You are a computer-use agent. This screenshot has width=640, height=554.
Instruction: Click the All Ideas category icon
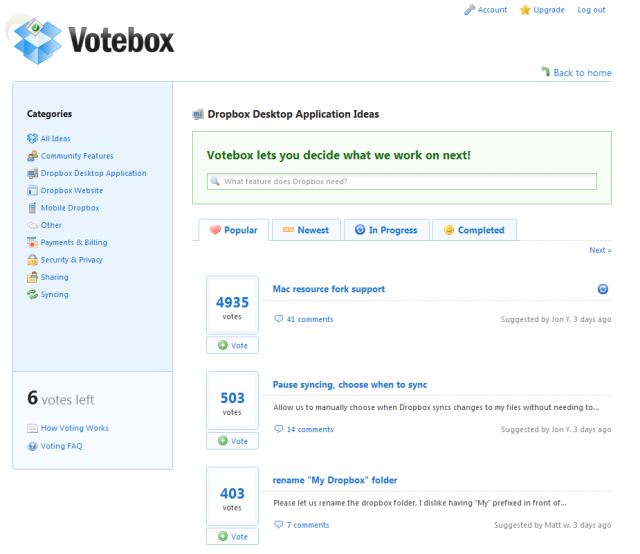point(32,139)
